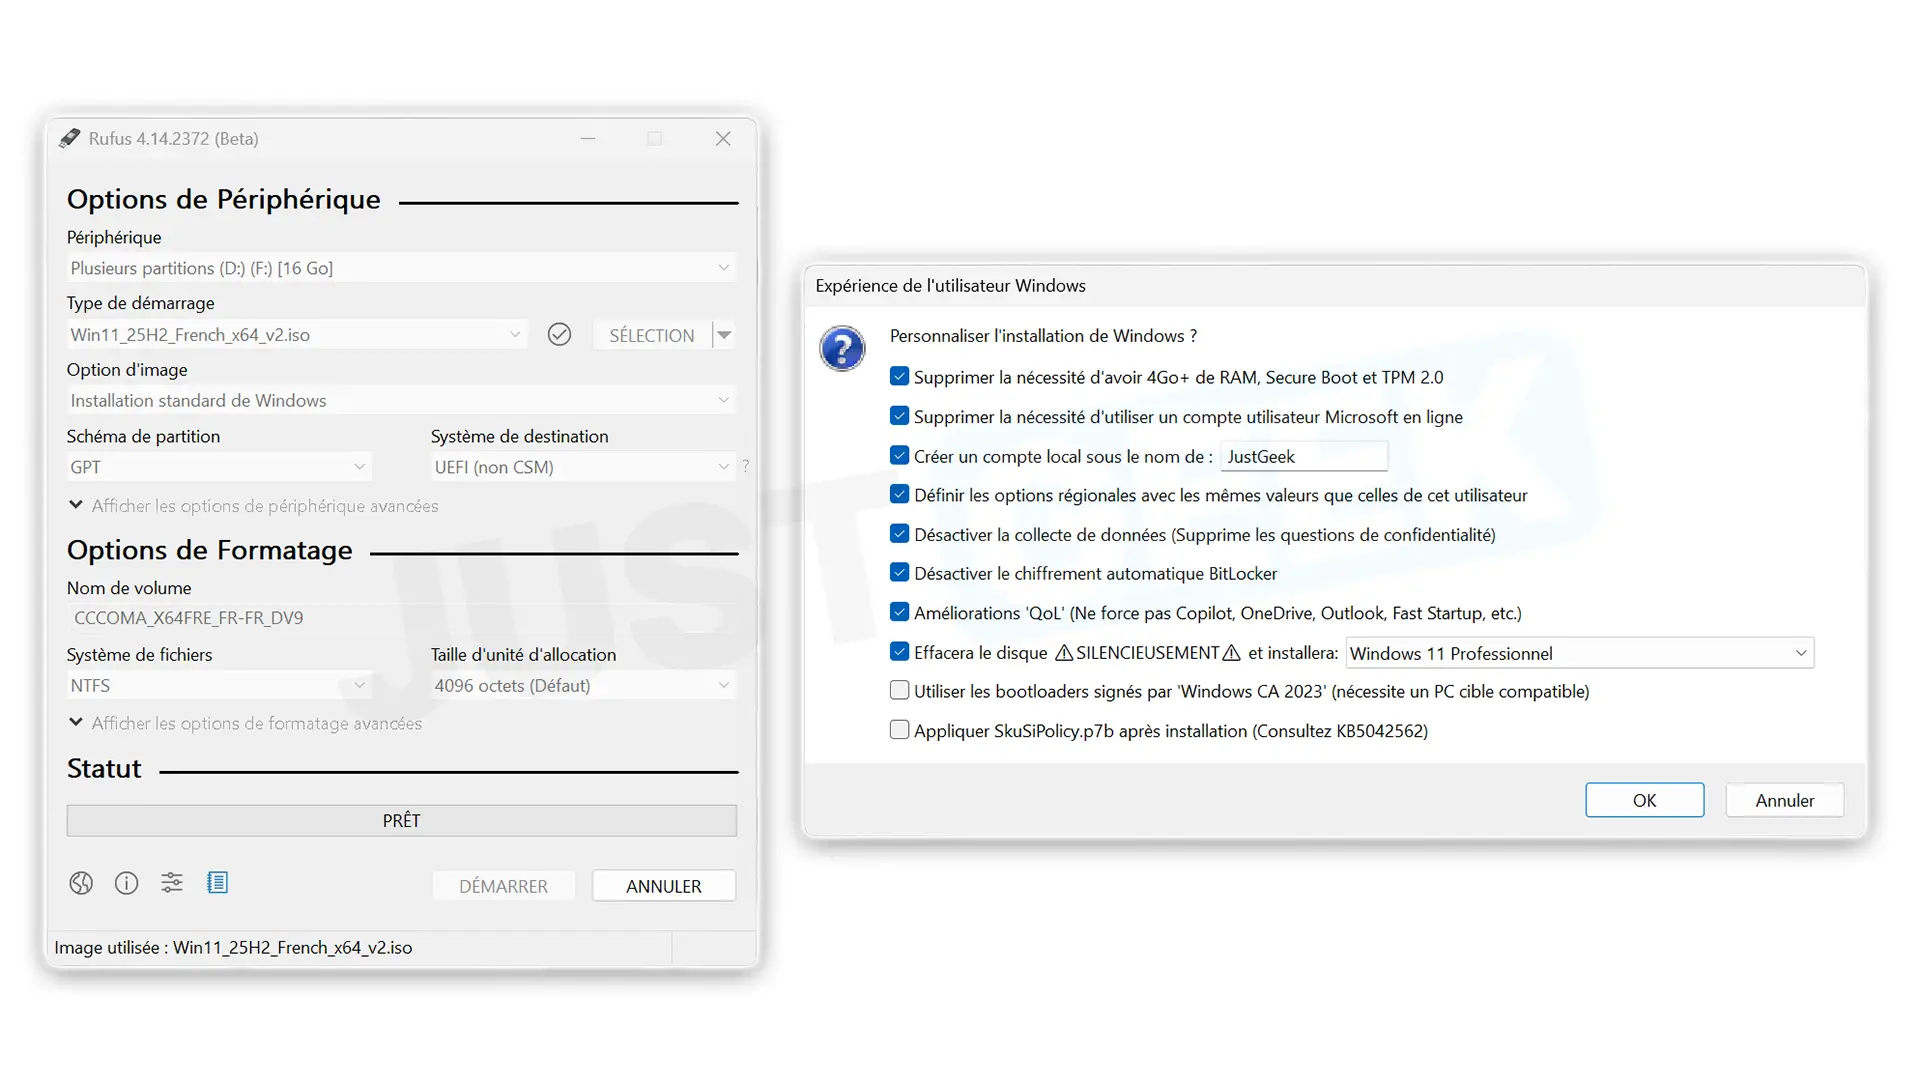Click the local account name field 'JustGeek'
The image size is (1920, 1080).
[1304, 456]
